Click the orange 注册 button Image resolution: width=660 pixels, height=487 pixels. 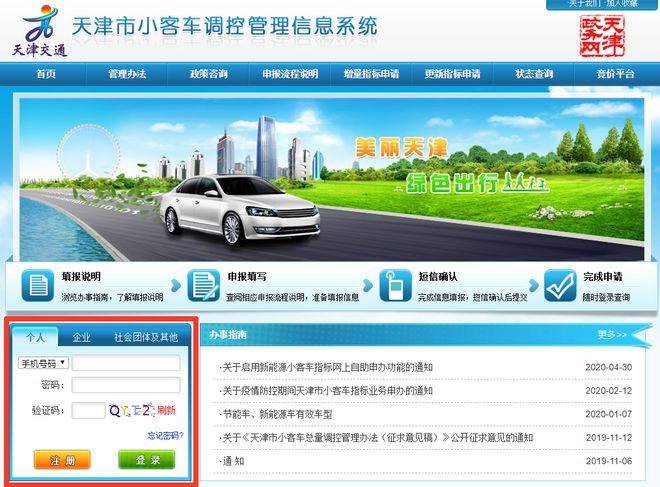tap(62, 460)
